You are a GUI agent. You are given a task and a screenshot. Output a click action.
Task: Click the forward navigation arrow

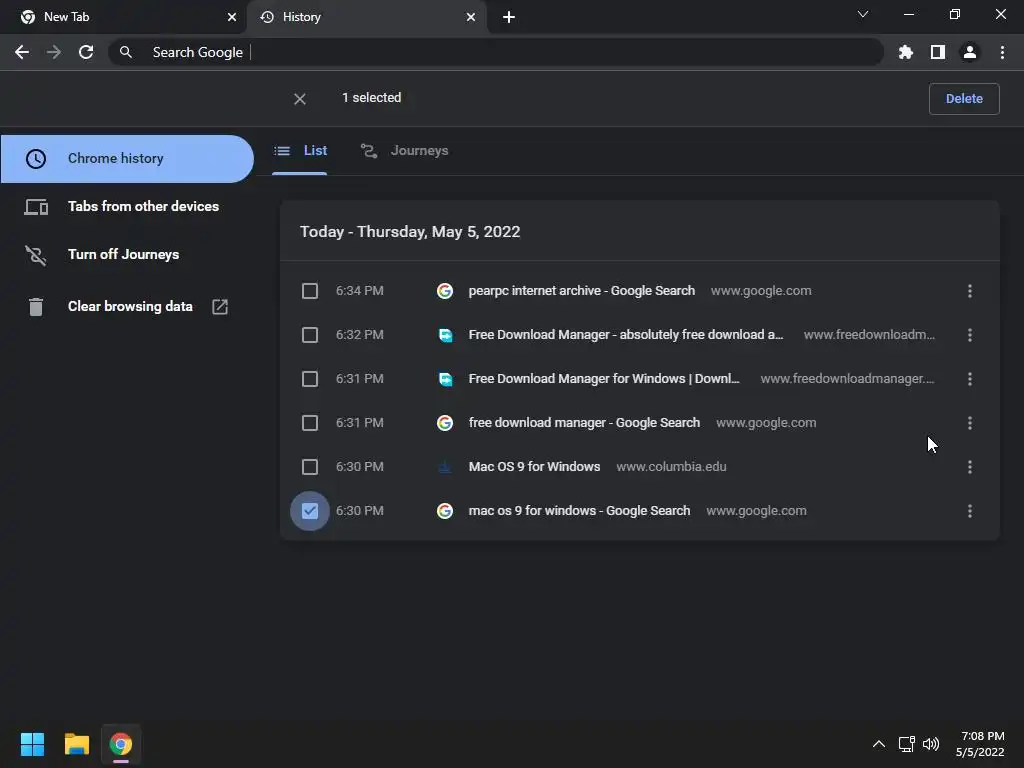54,52
